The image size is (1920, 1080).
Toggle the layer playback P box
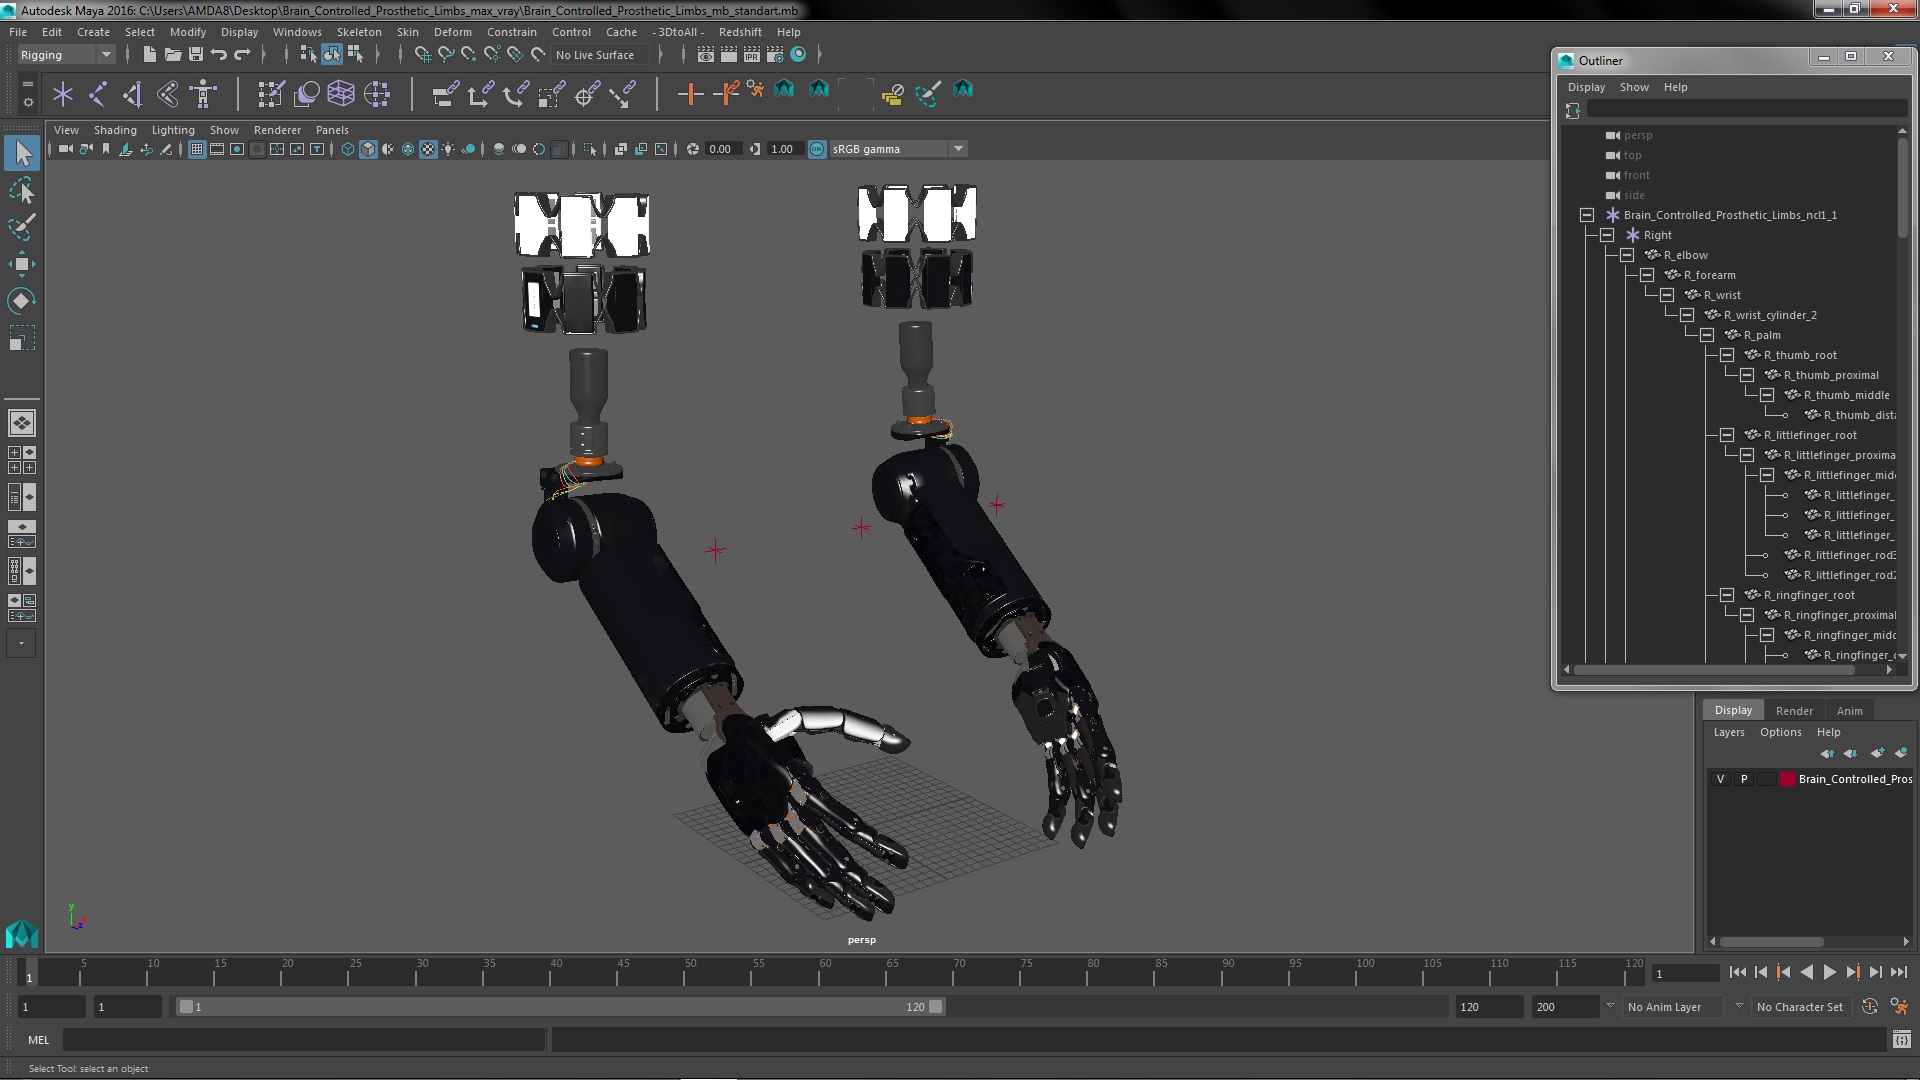1744,779
